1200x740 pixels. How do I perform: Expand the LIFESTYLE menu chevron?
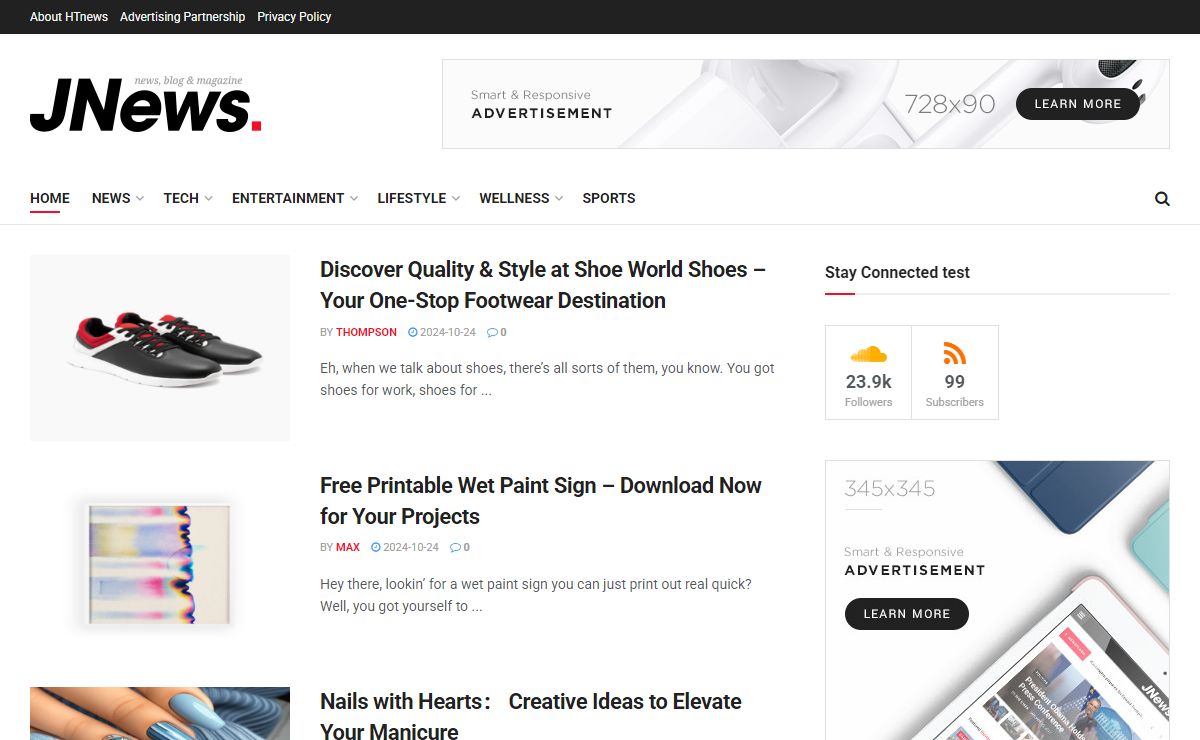[455, 199]
